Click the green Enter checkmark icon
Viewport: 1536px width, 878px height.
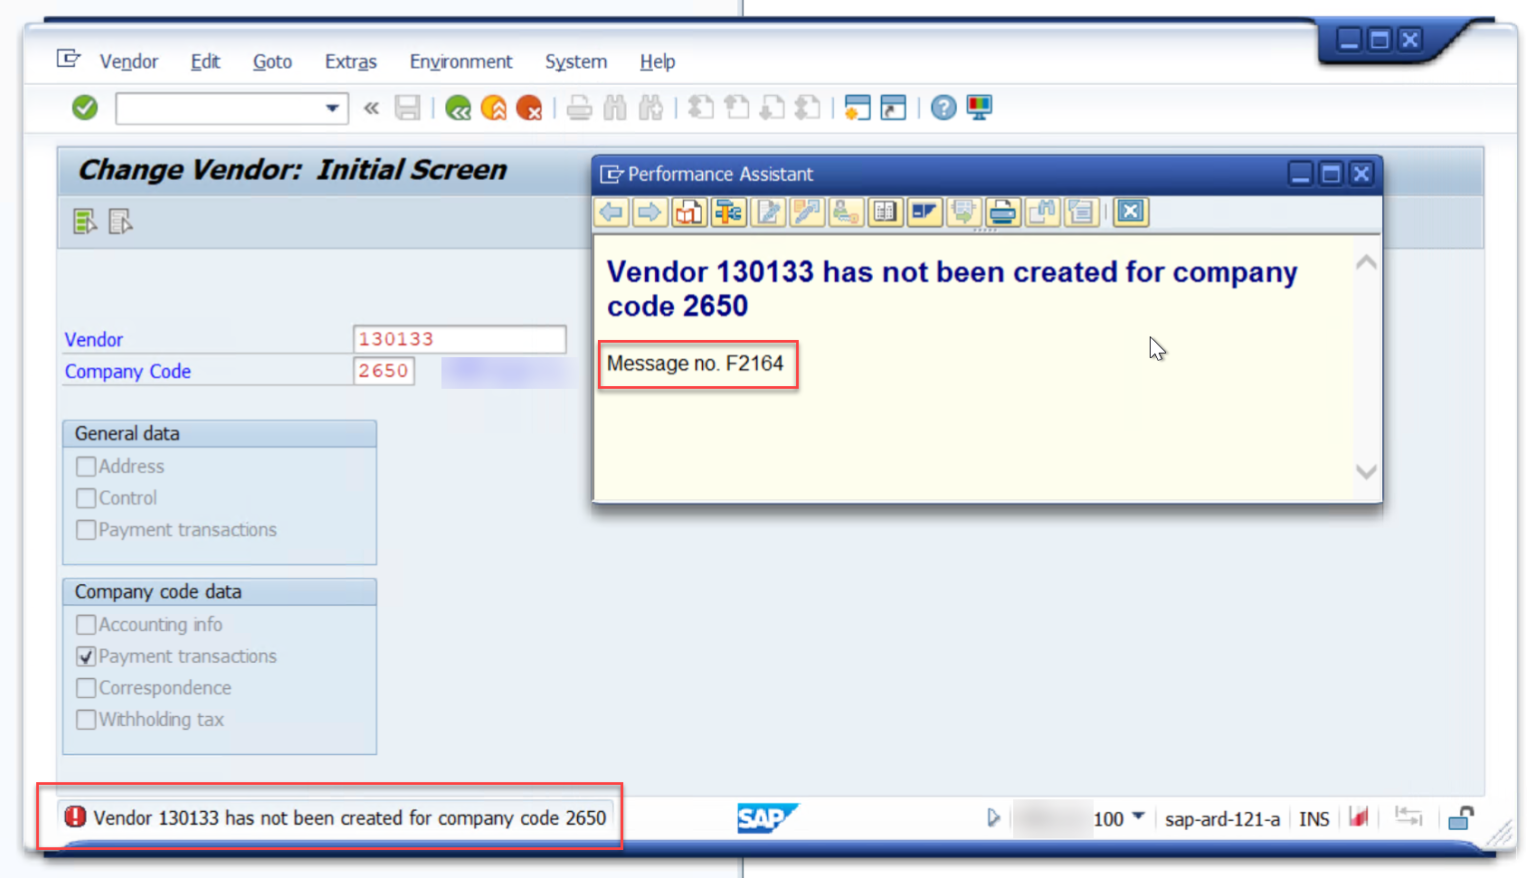pyautogui.click(x=84, y=107)
